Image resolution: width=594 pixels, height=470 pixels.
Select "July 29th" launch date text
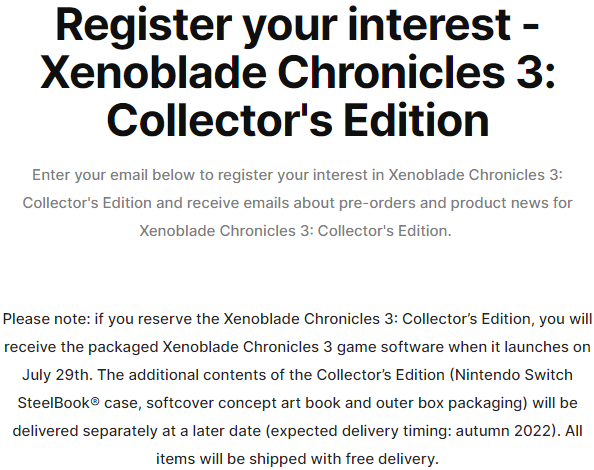(56, 375)
